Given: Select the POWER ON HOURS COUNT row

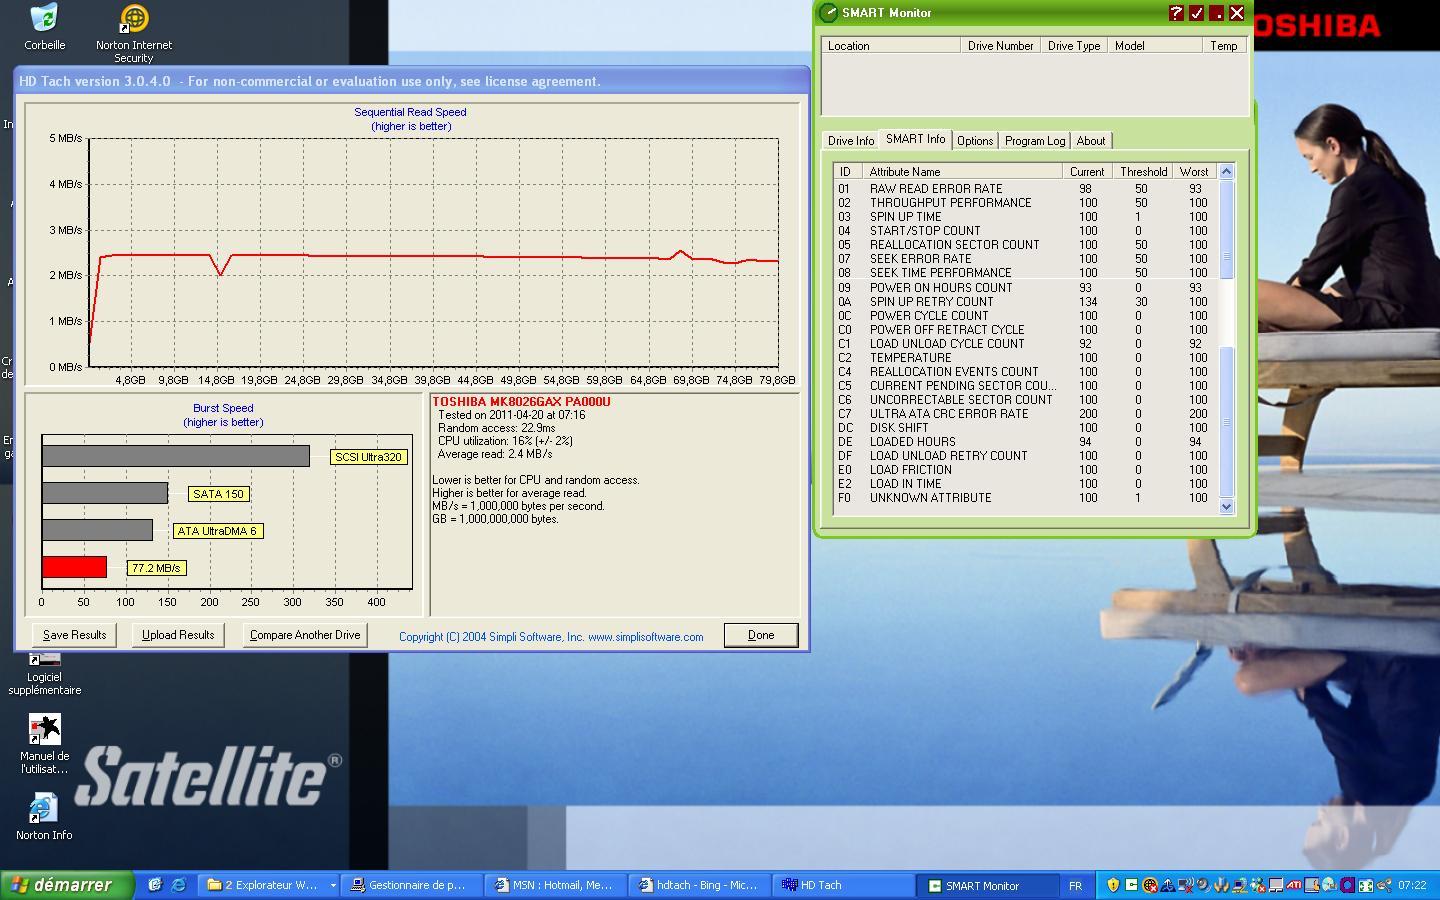Looking at the screenshot, I should click(1026, 288).
